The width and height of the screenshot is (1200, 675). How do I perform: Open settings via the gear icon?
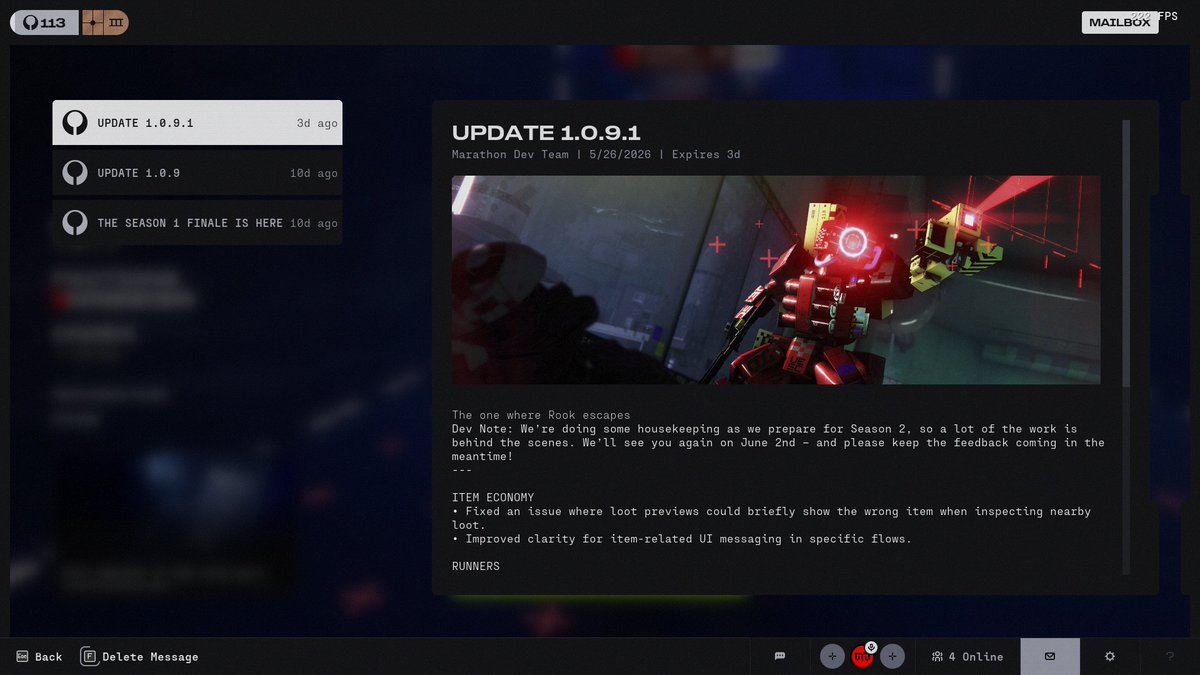[x=1110, y=656]
